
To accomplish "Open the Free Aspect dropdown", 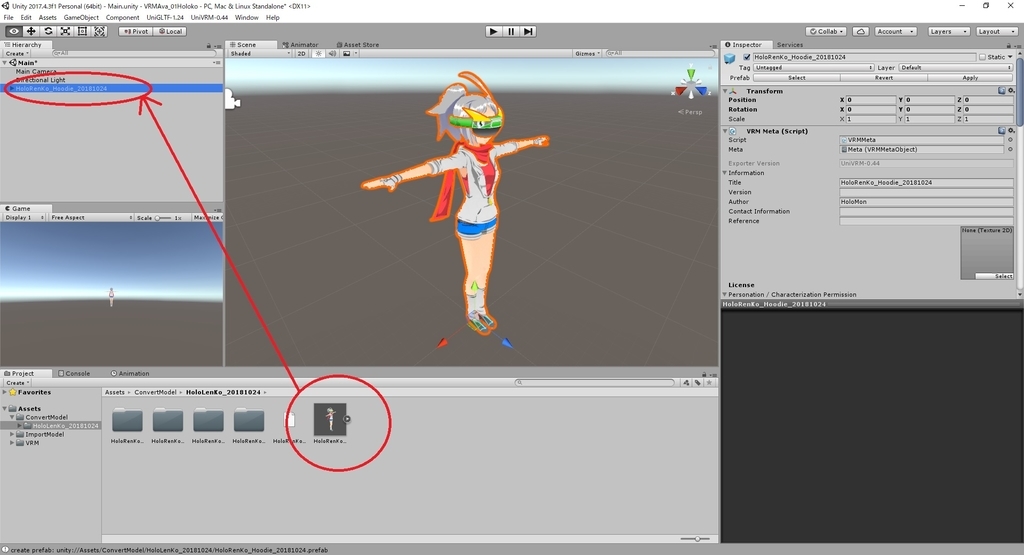I will point(91,217).
